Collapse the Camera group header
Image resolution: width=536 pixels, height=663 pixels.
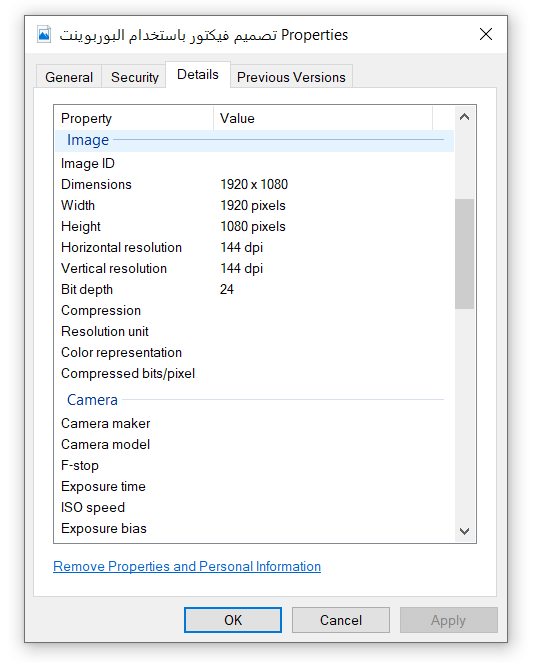click(92, 400)
